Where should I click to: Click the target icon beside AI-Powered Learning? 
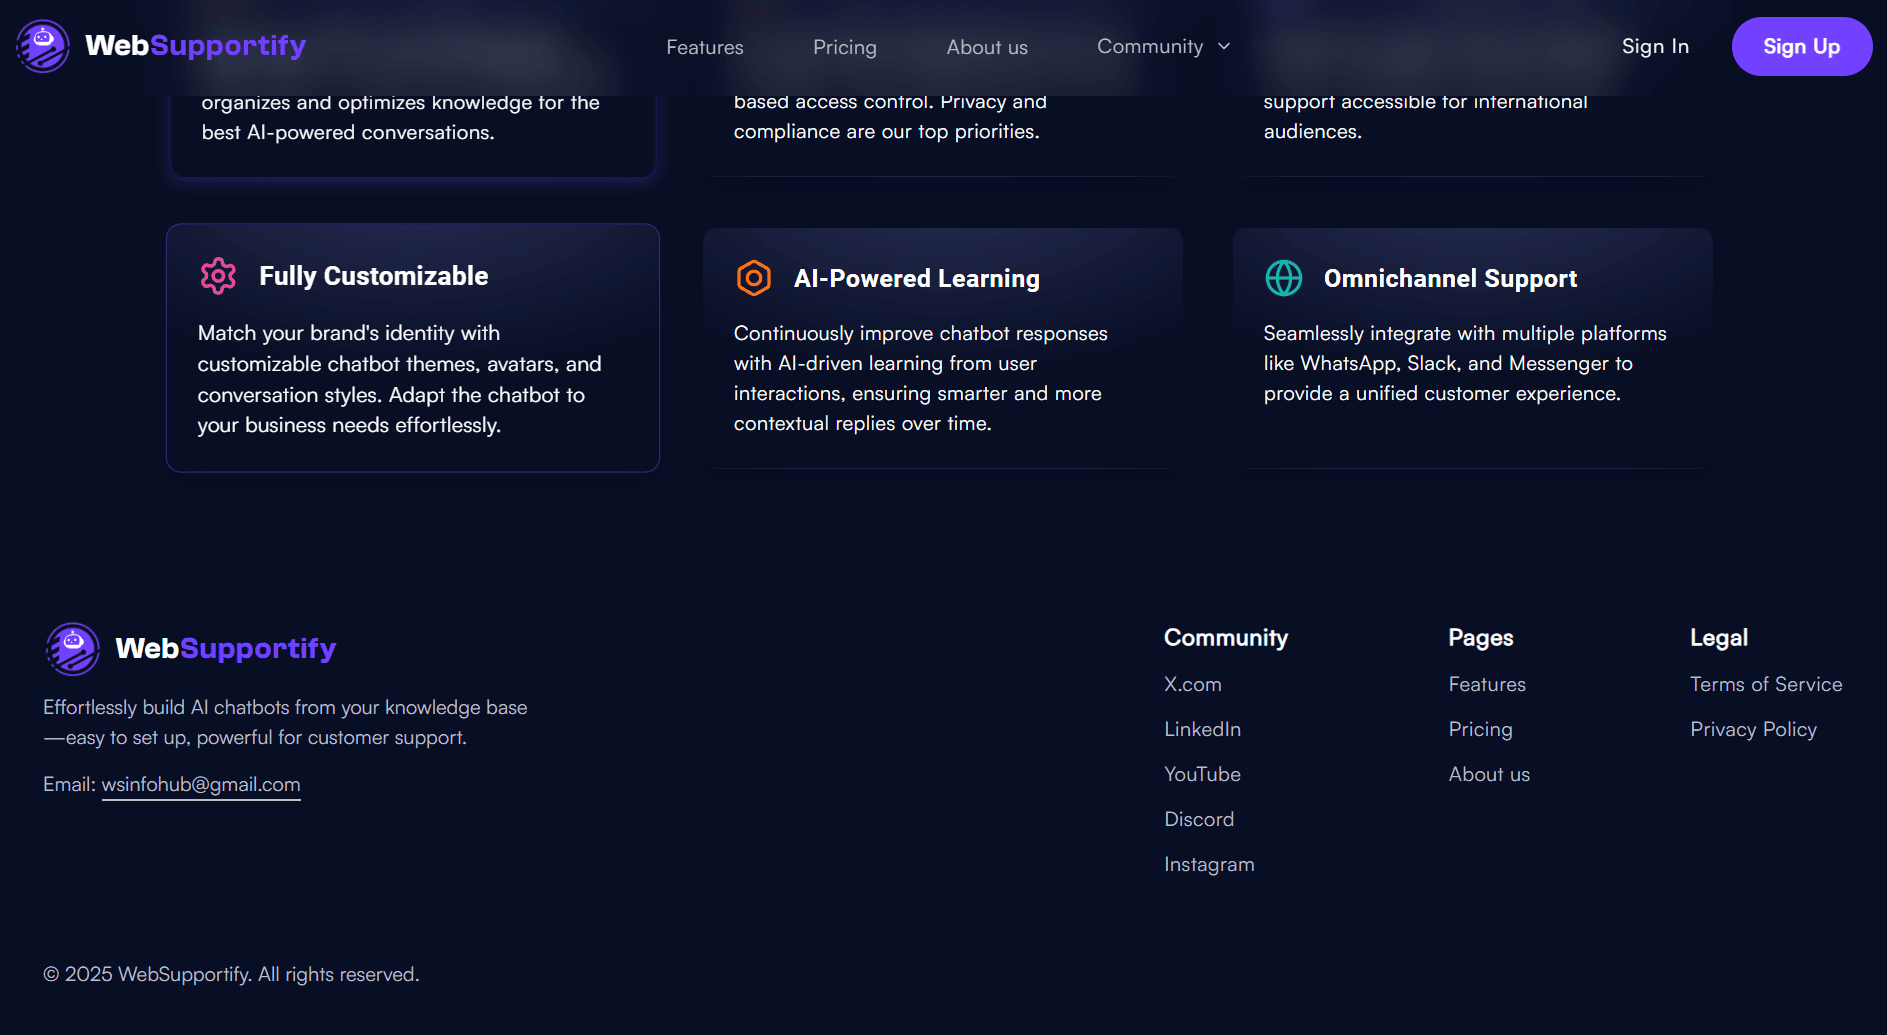[x=753, y=278]
